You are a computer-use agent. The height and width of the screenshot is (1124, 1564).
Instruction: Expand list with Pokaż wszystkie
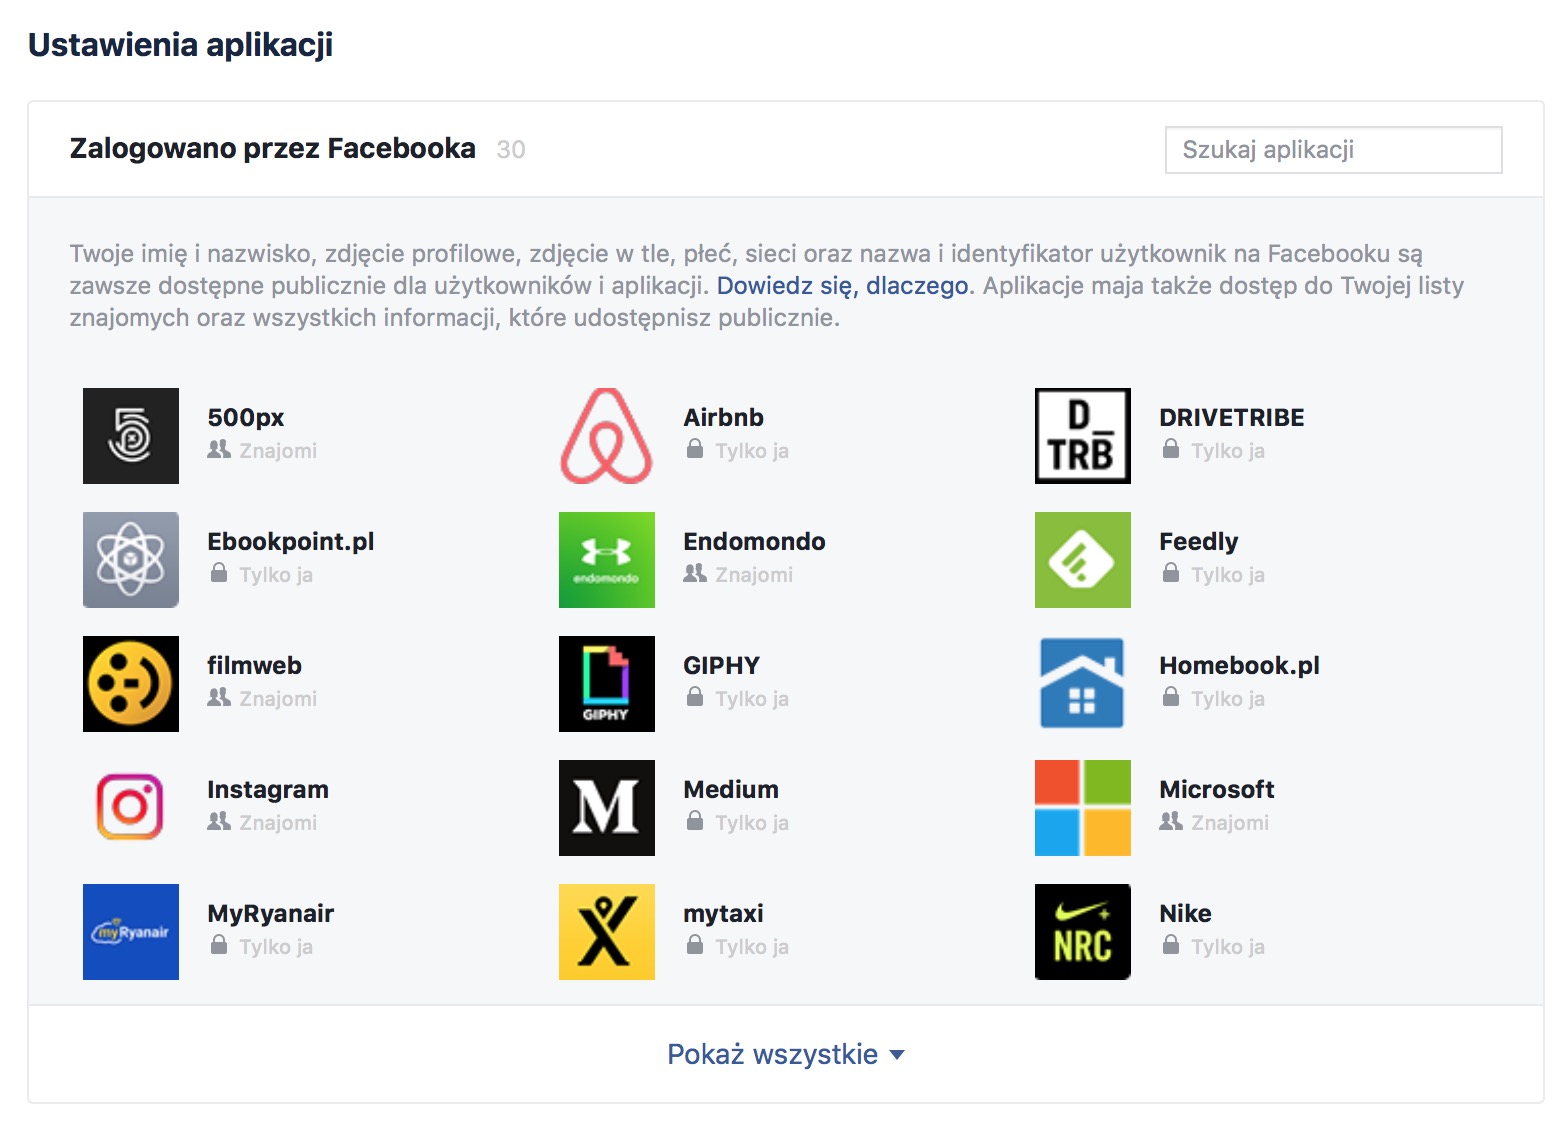pos(785,1054)
